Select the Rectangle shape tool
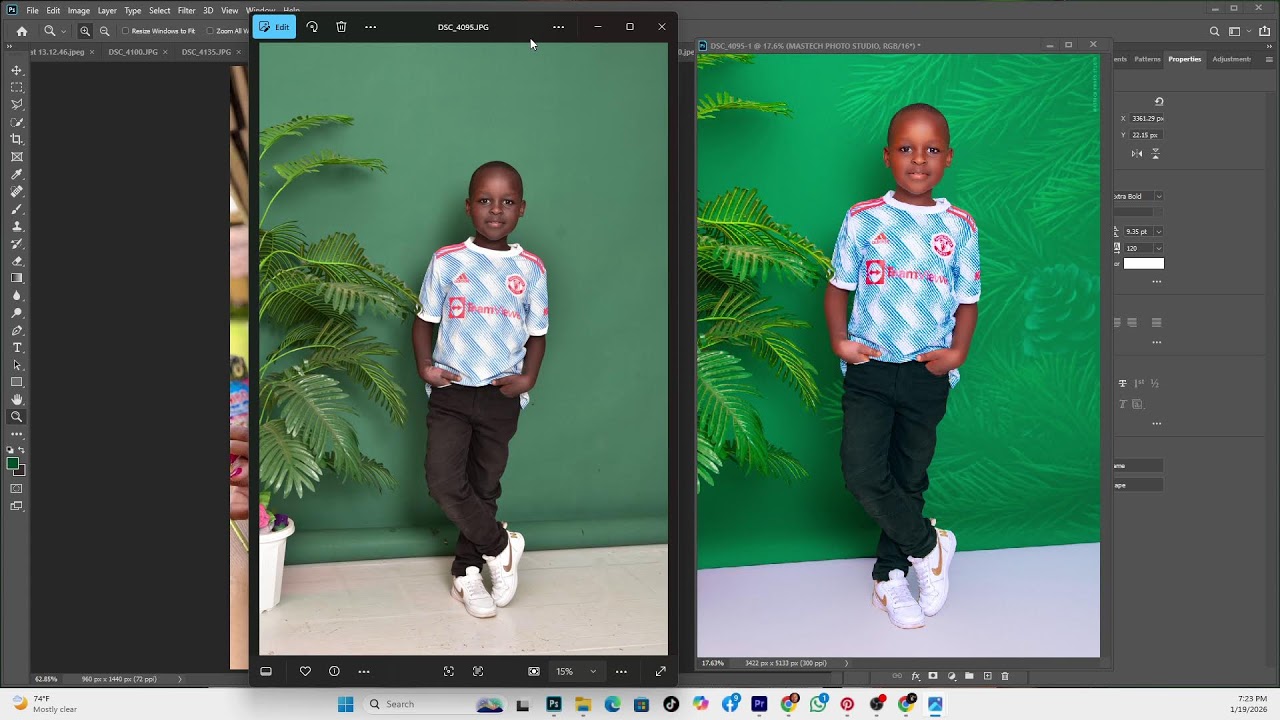 (17, 382)
